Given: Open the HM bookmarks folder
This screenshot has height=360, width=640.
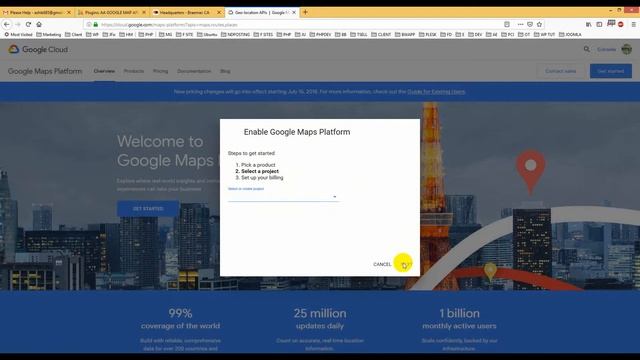Looking at the screenshot, I should point(127,35).
